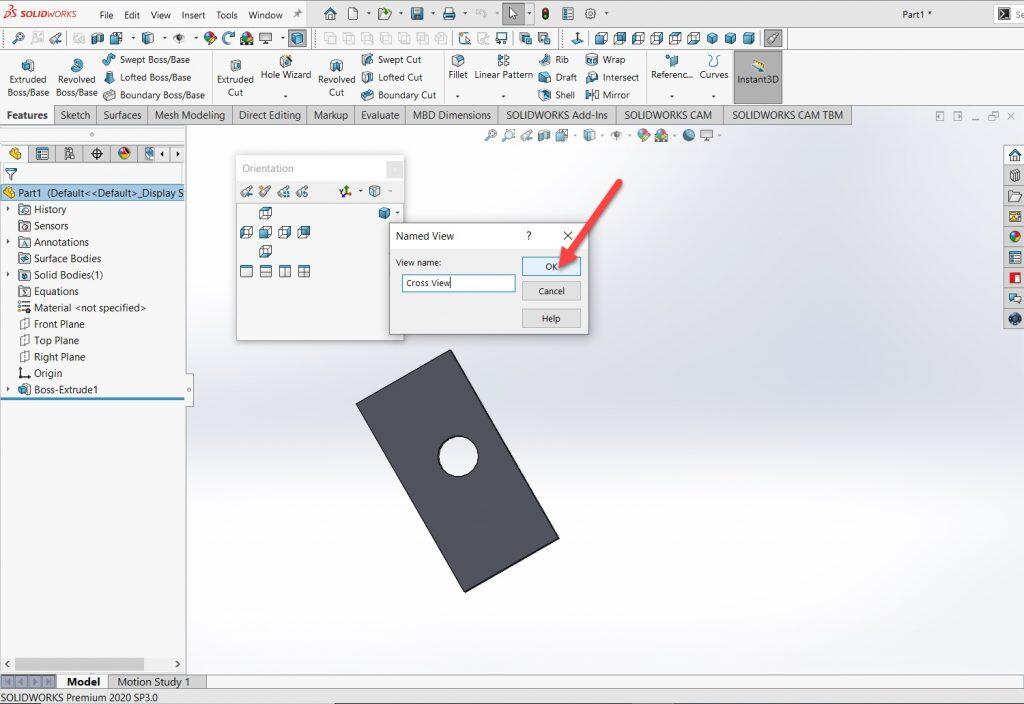Open the Fillet dropdown arrow

click(x=457, y=96)
